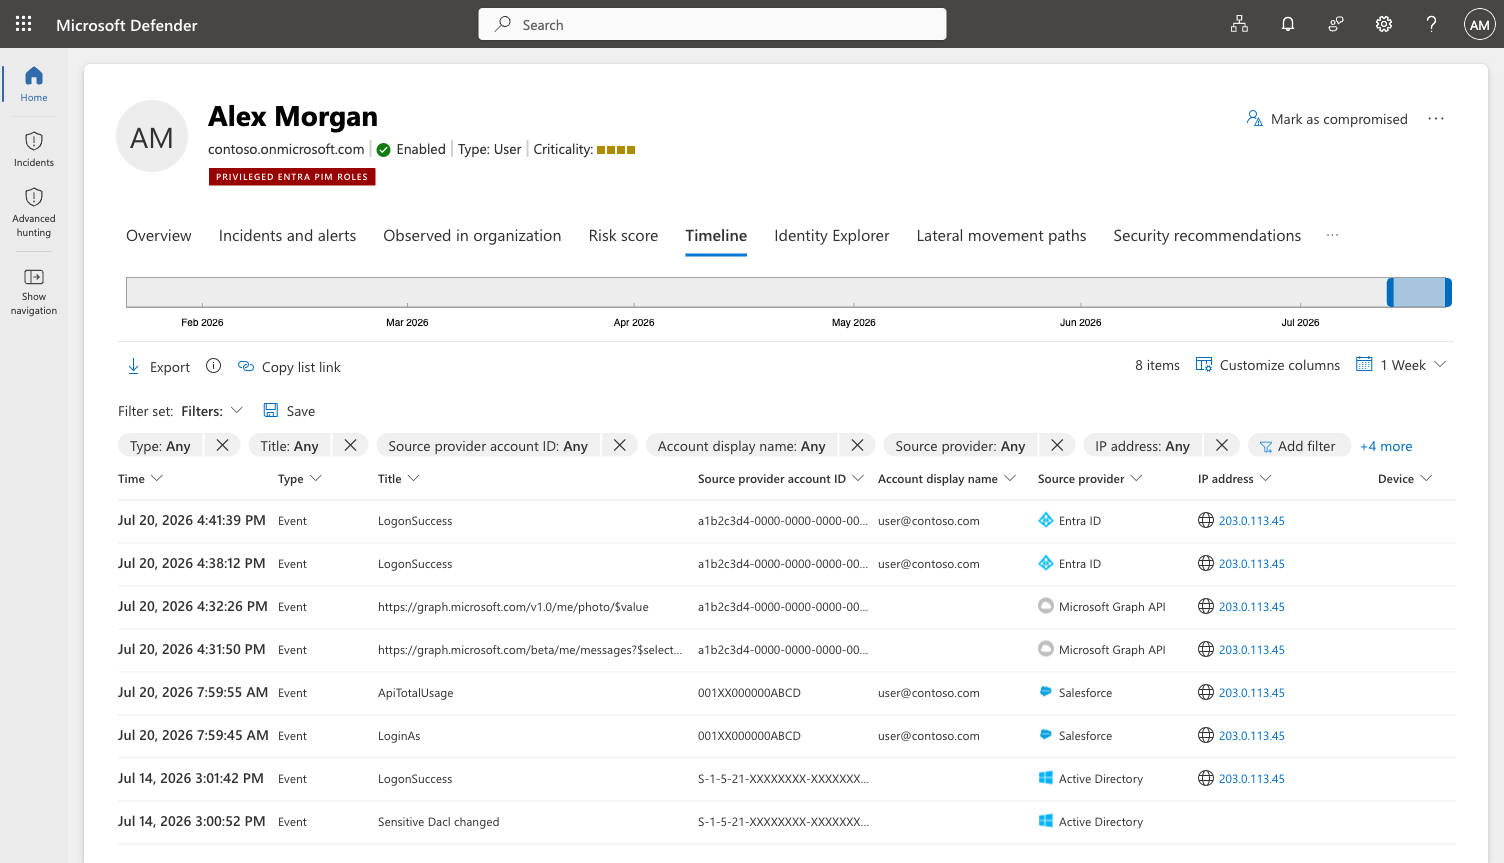Open the Type: Any filter pill
This screenshot has height=863, width=1504.
pyautogui.click(x=160, y=446)
